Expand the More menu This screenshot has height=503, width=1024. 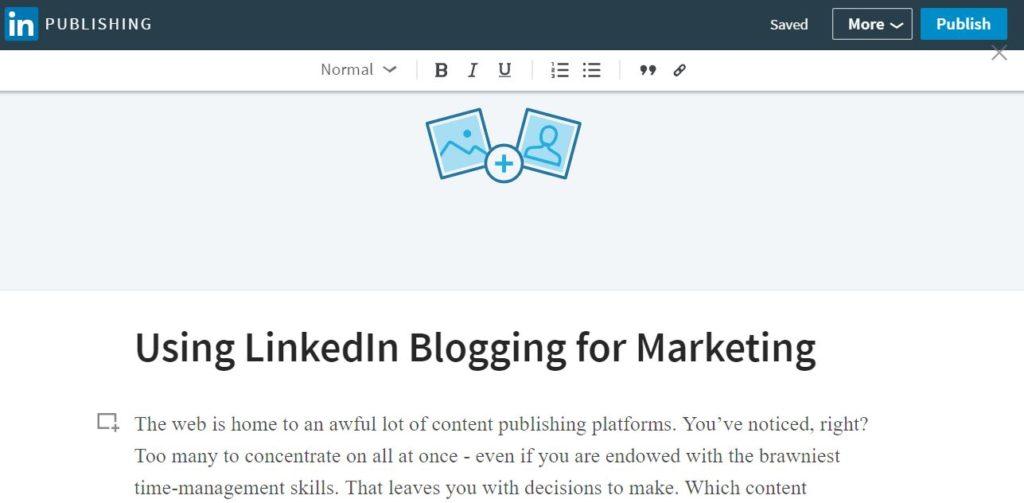(x=872, y=24)
